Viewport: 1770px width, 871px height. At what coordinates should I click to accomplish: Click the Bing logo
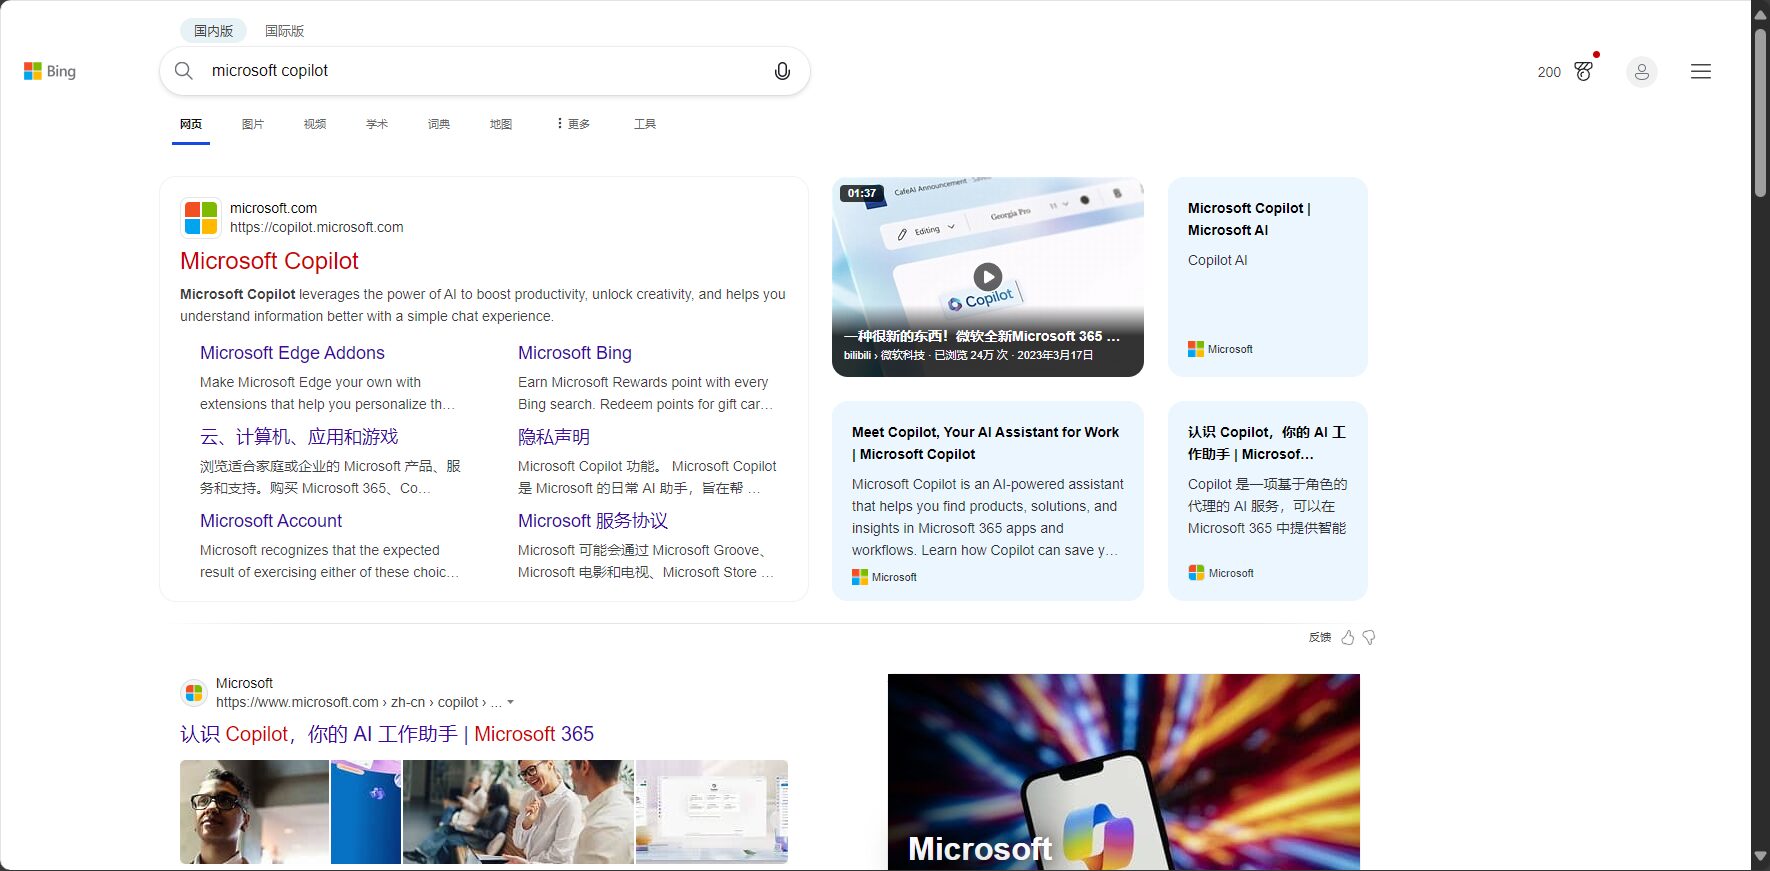pos(50,71)
